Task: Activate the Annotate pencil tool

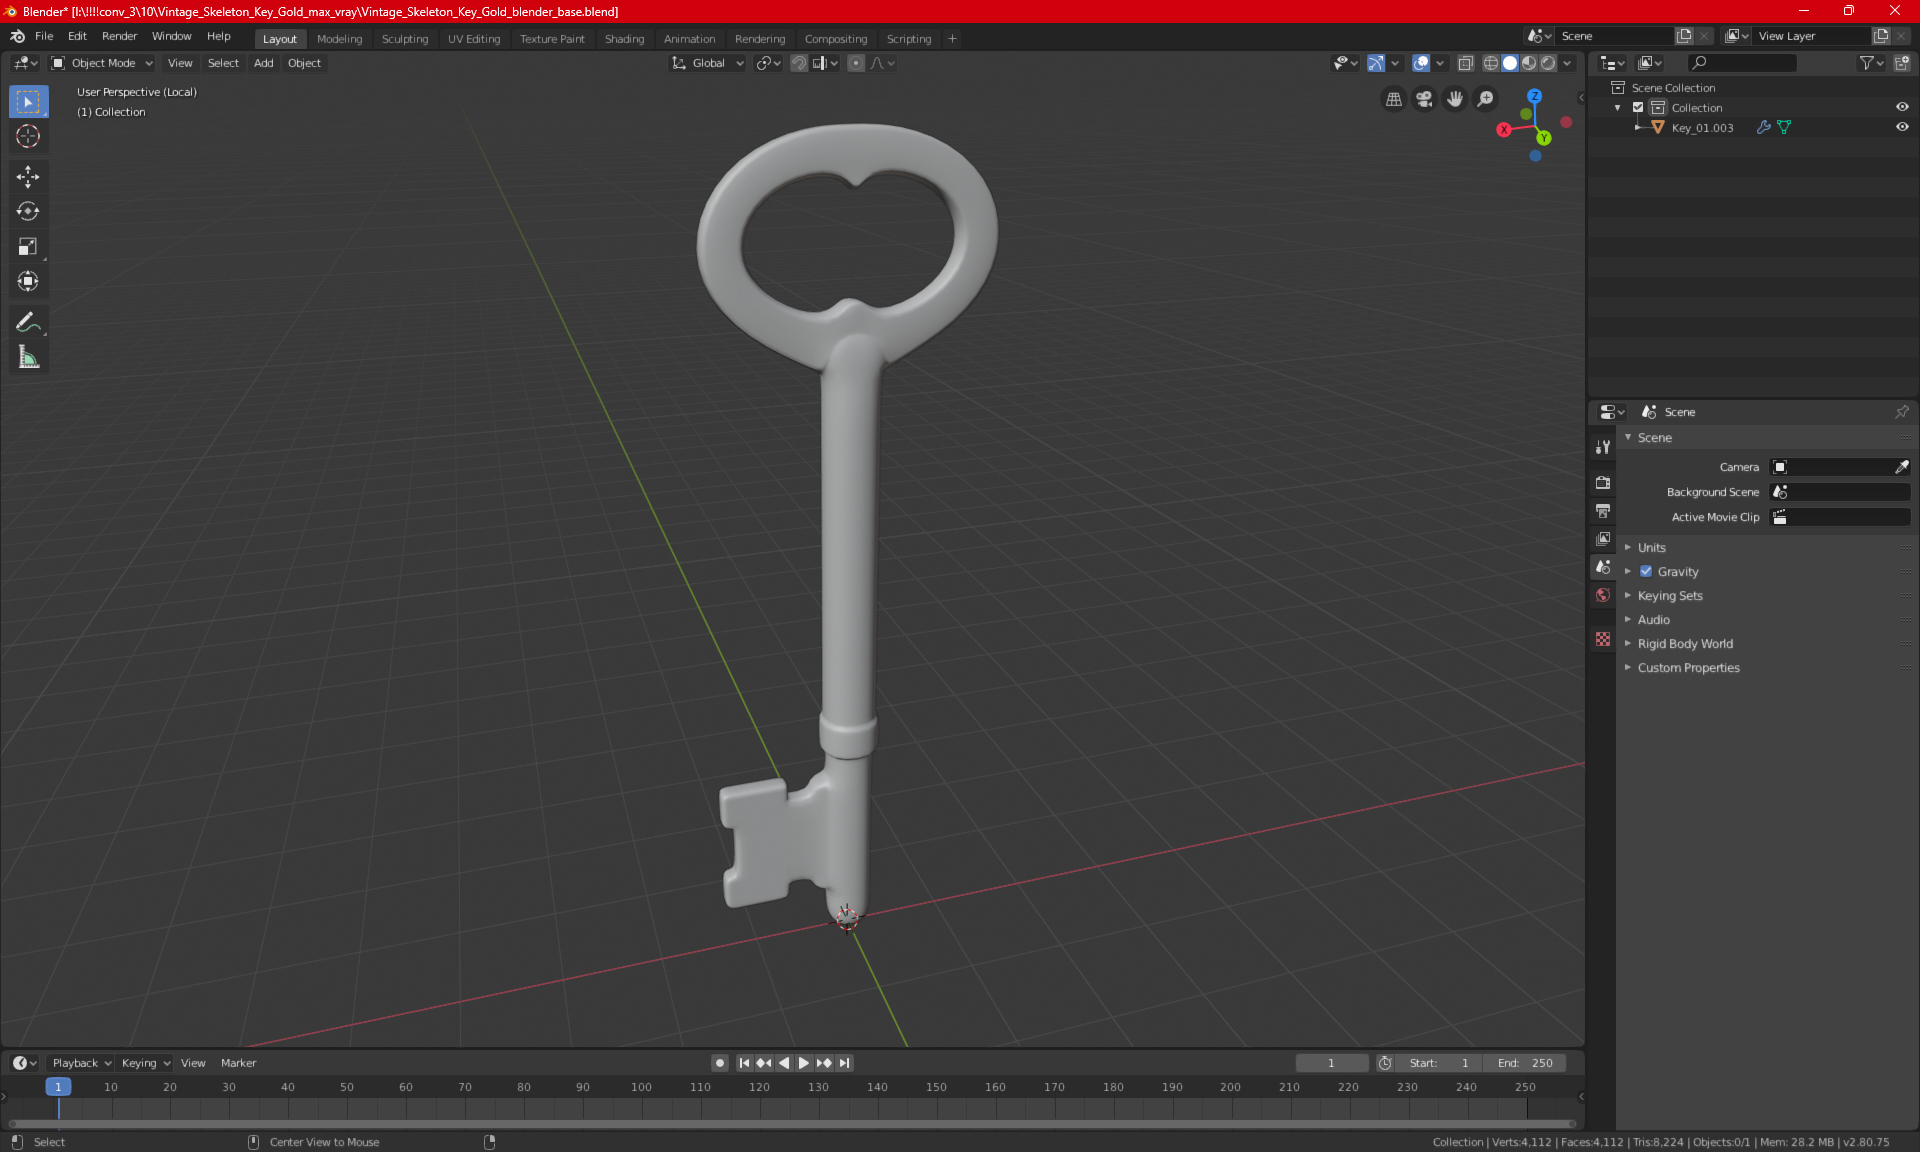Action: 28,322
